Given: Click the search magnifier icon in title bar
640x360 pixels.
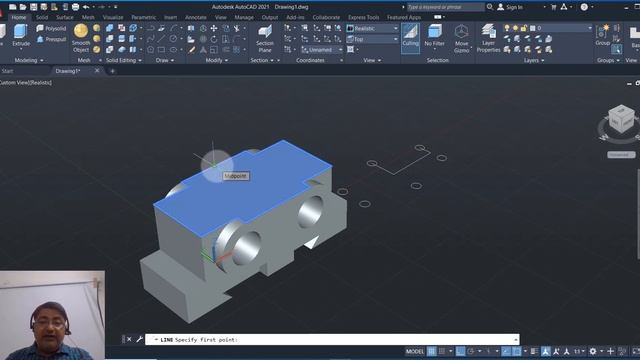Looking at the screenshot, I should tap(490, 7).
